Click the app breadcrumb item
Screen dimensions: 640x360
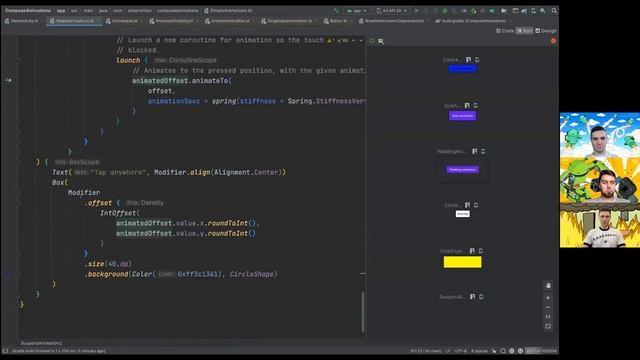pyautogui.click(x=61, y=11)
